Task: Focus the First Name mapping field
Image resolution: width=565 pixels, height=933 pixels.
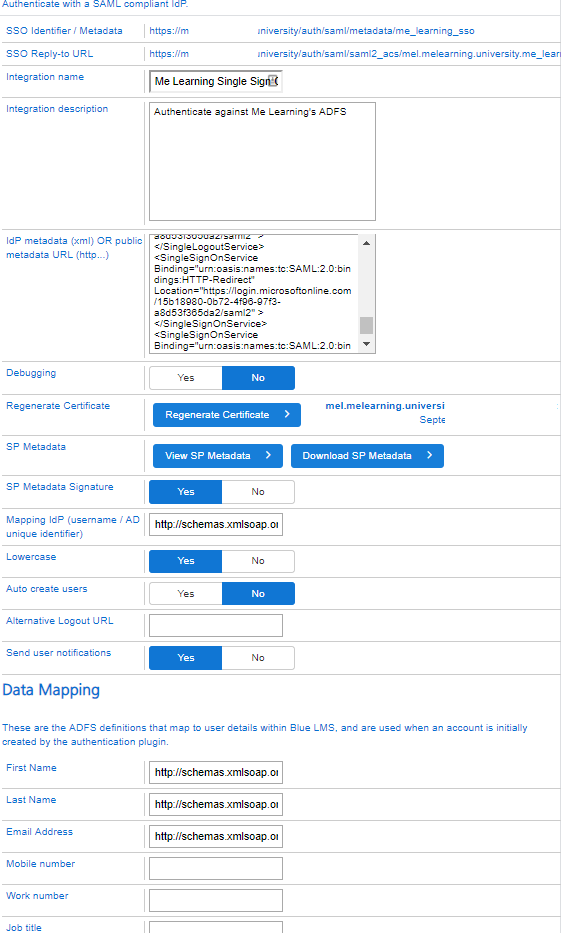Action: coord(216,772)
